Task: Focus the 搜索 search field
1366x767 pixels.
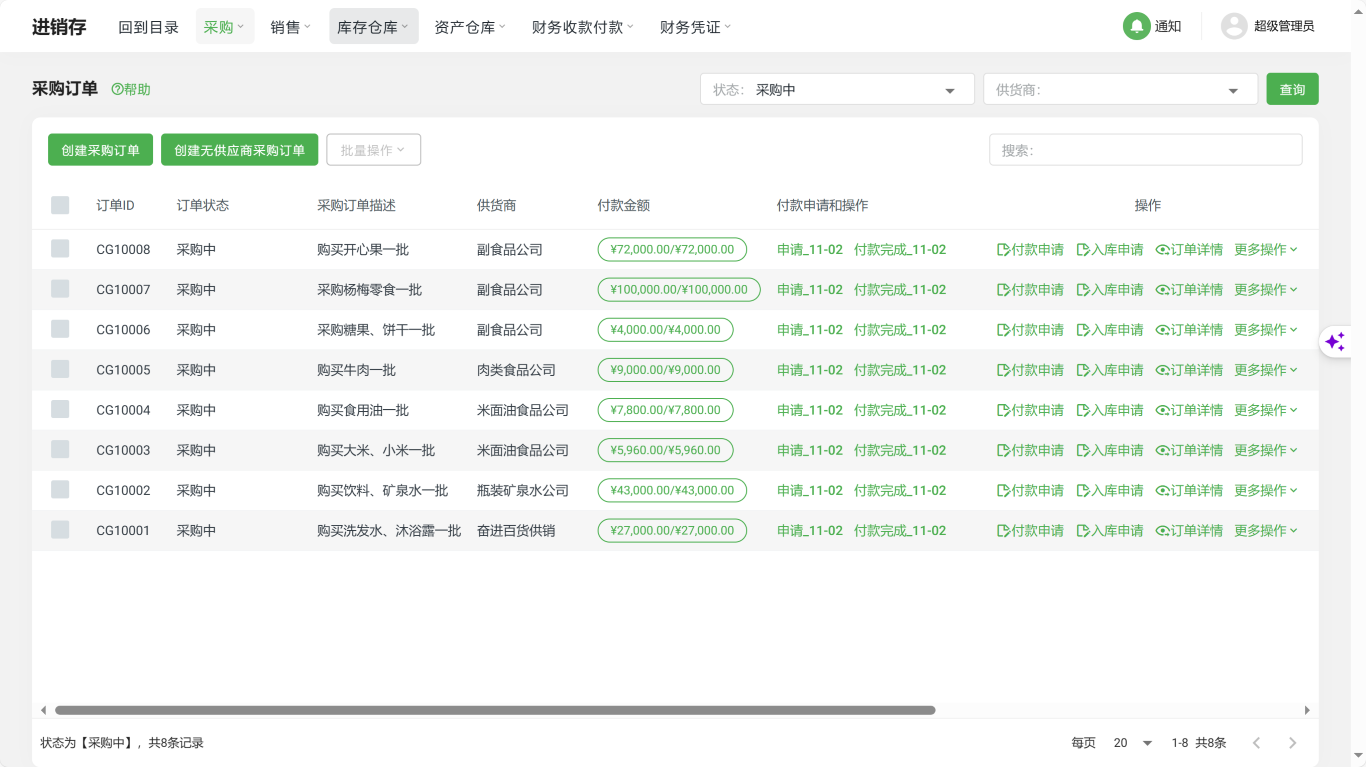Action: (1146, 150)
